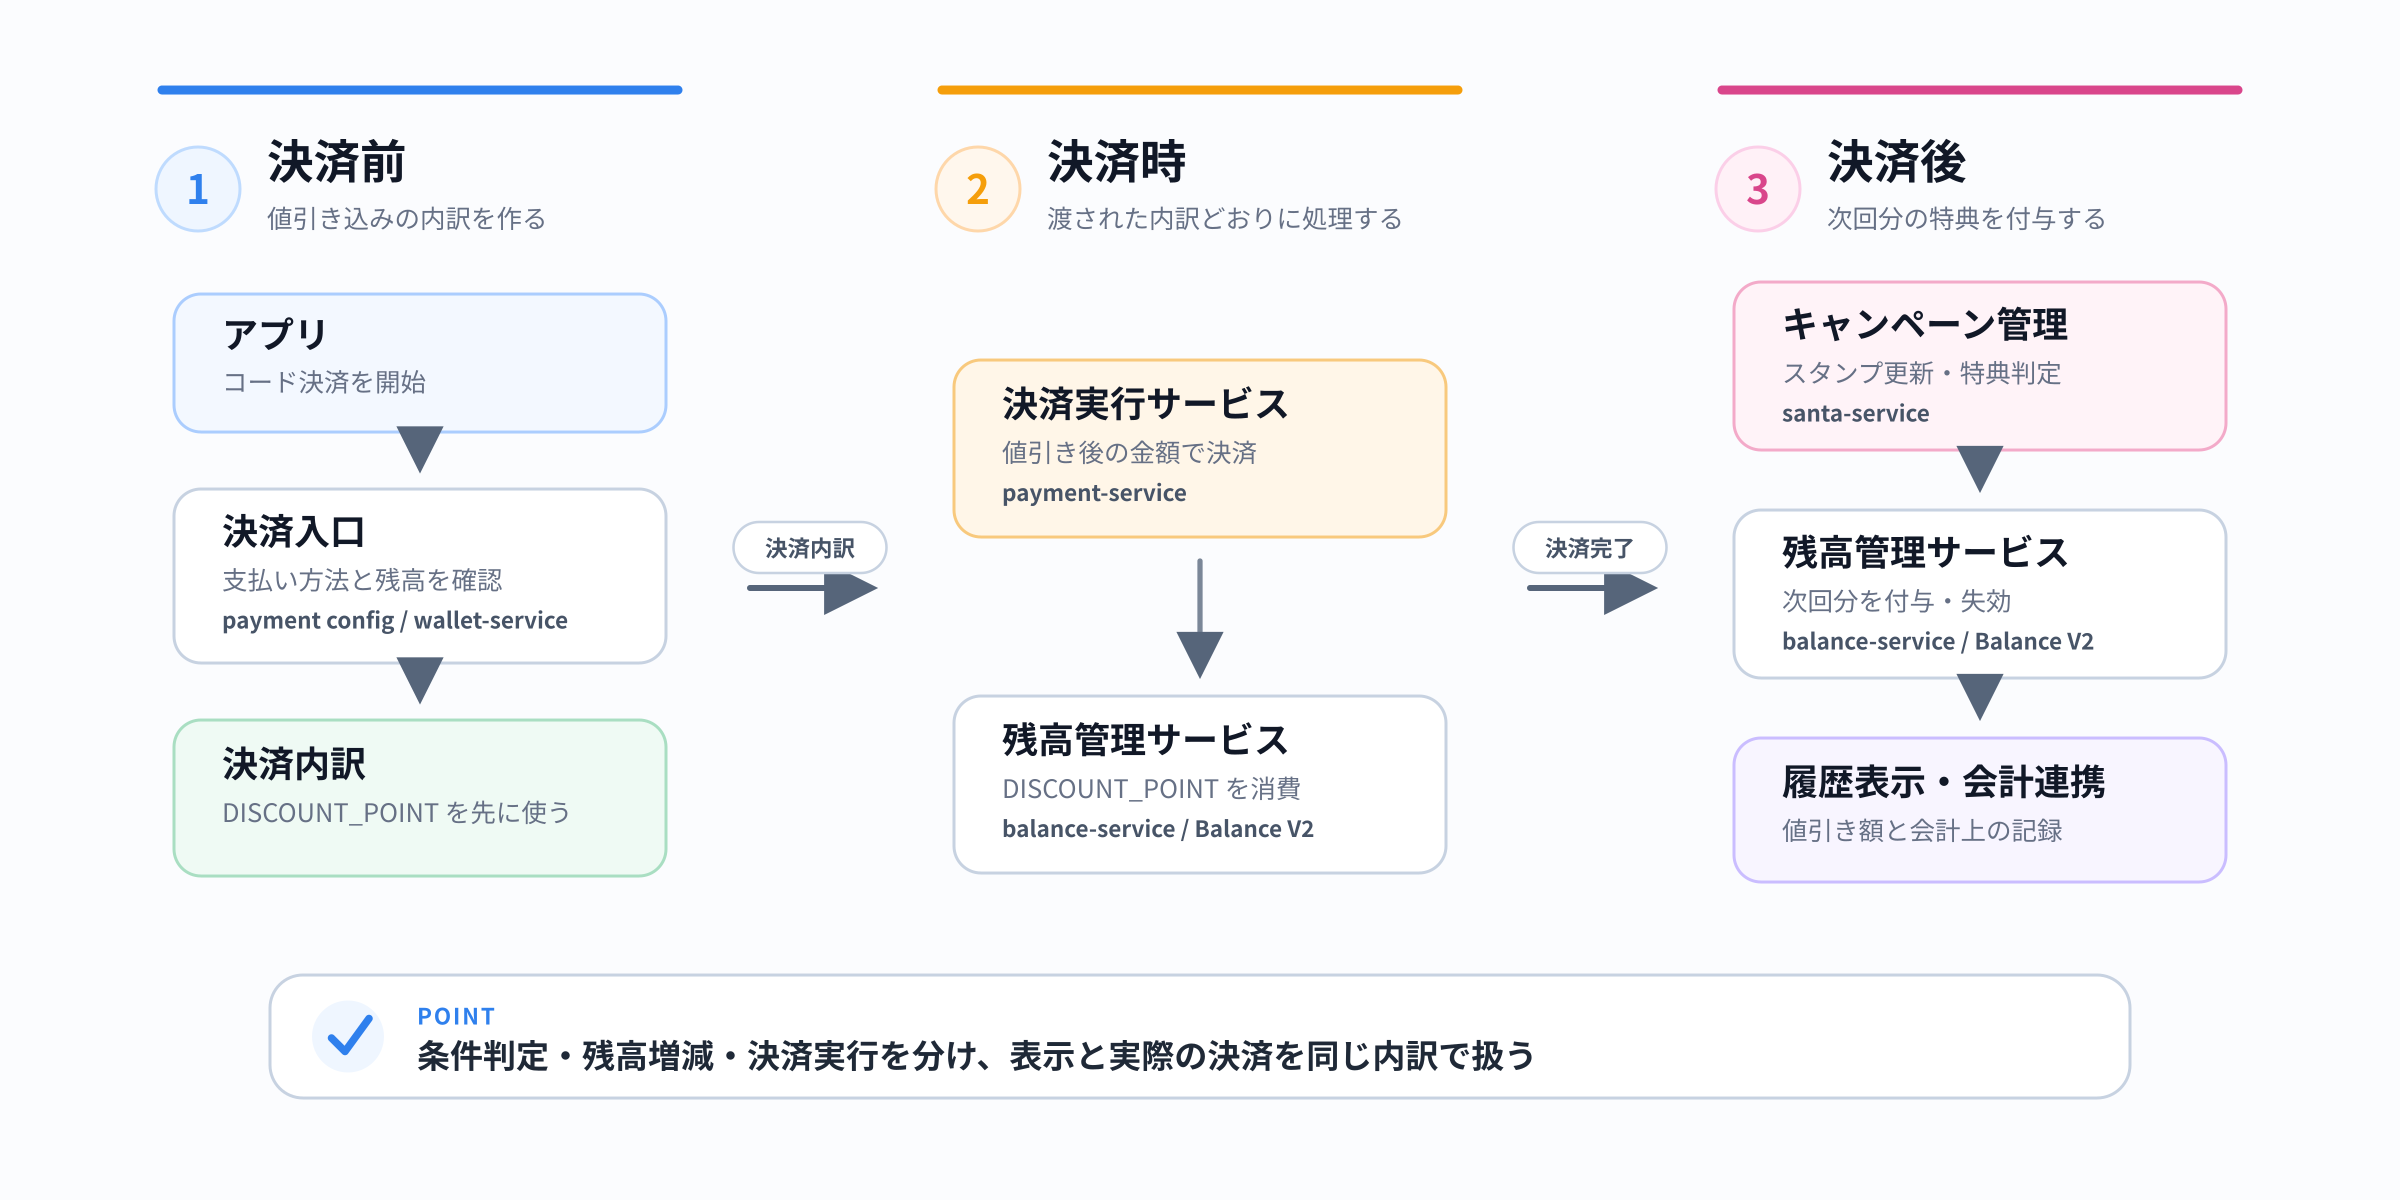The image size is (2400, 1200).
Task: Click the 決済後 section heading
Action: tap(1897, 162)
